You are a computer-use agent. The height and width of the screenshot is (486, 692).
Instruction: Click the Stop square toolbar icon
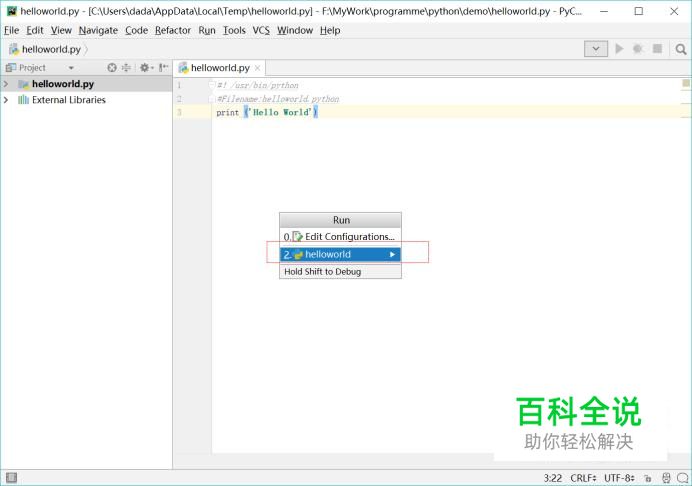(x=657, y=49)
